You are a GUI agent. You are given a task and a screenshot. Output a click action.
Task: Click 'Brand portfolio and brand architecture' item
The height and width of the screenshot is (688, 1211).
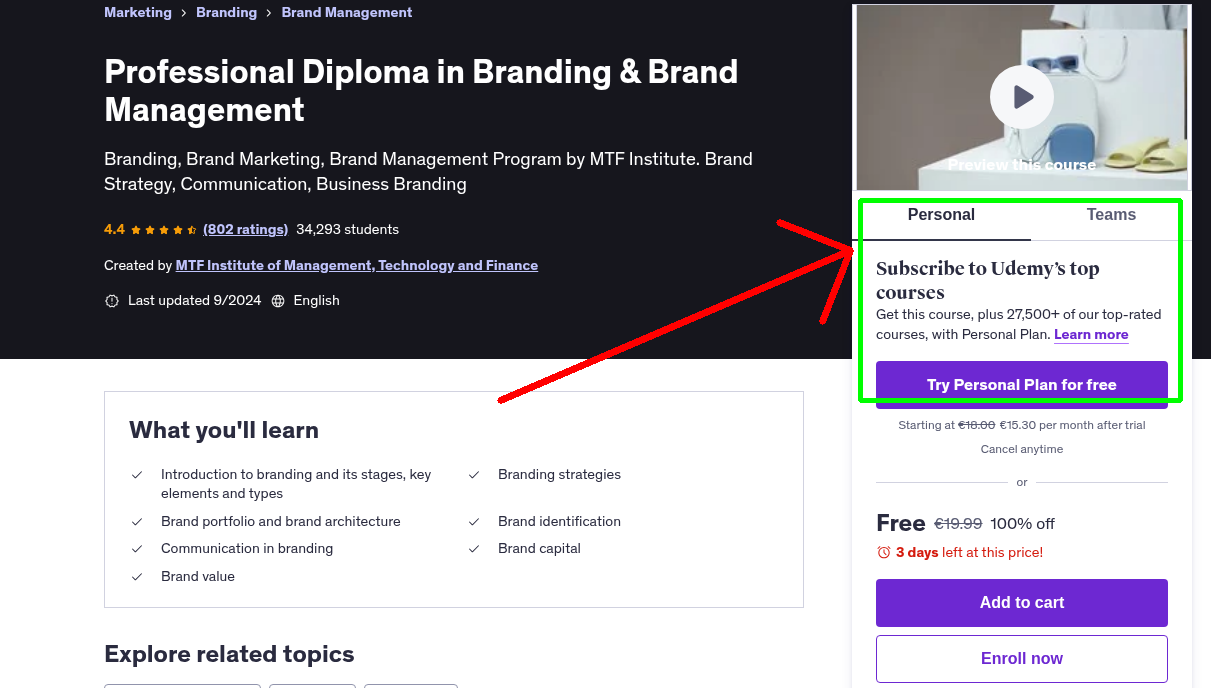(x=281, y=521)
